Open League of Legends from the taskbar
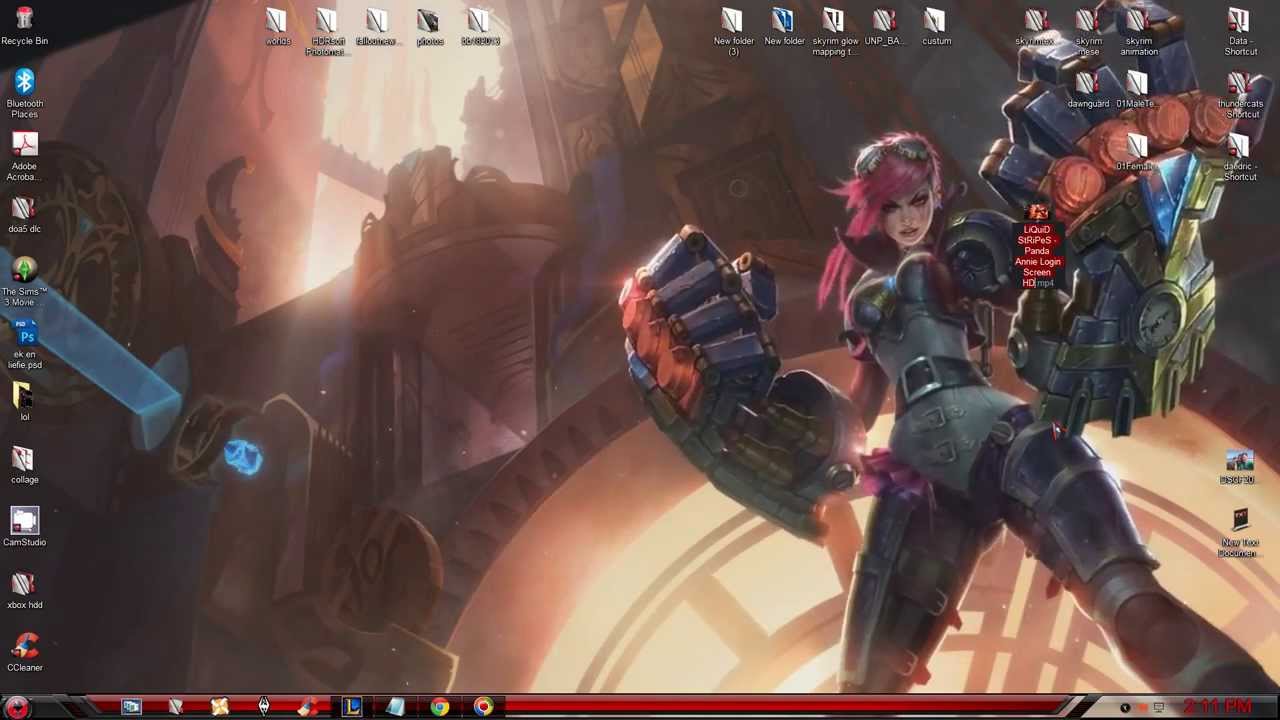 (351, 707)
